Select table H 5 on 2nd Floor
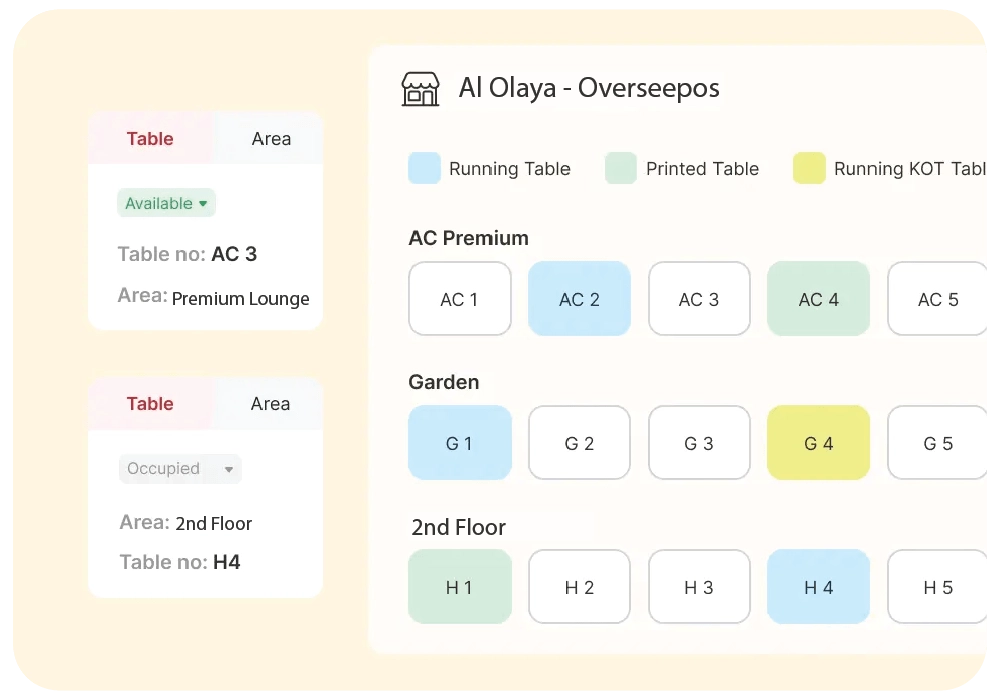 936,587
